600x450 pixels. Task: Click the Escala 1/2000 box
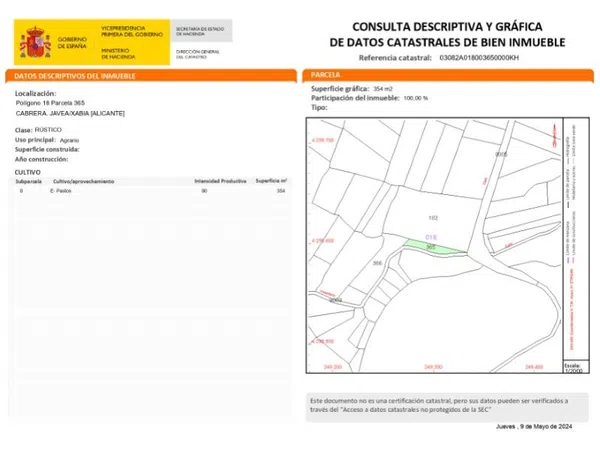point(571,369)
